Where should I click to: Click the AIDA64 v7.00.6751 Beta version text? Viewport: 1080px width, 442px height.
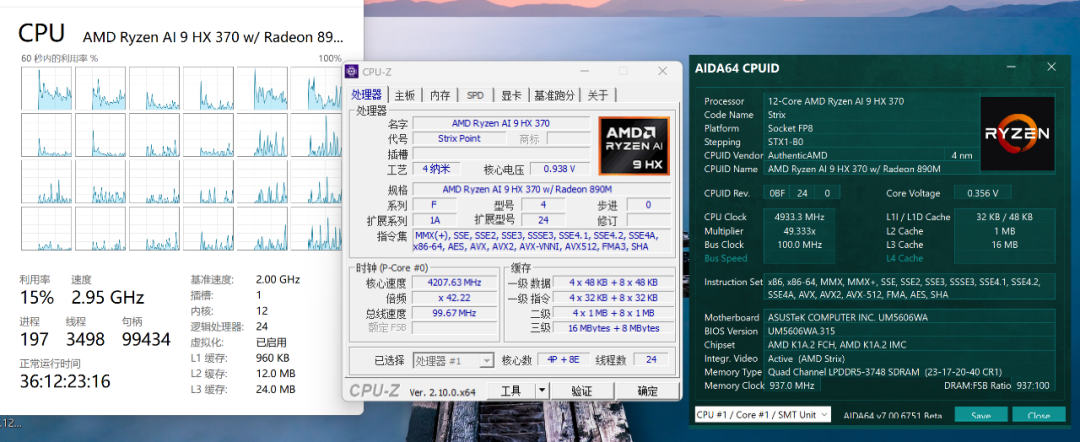[x=892, y=415]
